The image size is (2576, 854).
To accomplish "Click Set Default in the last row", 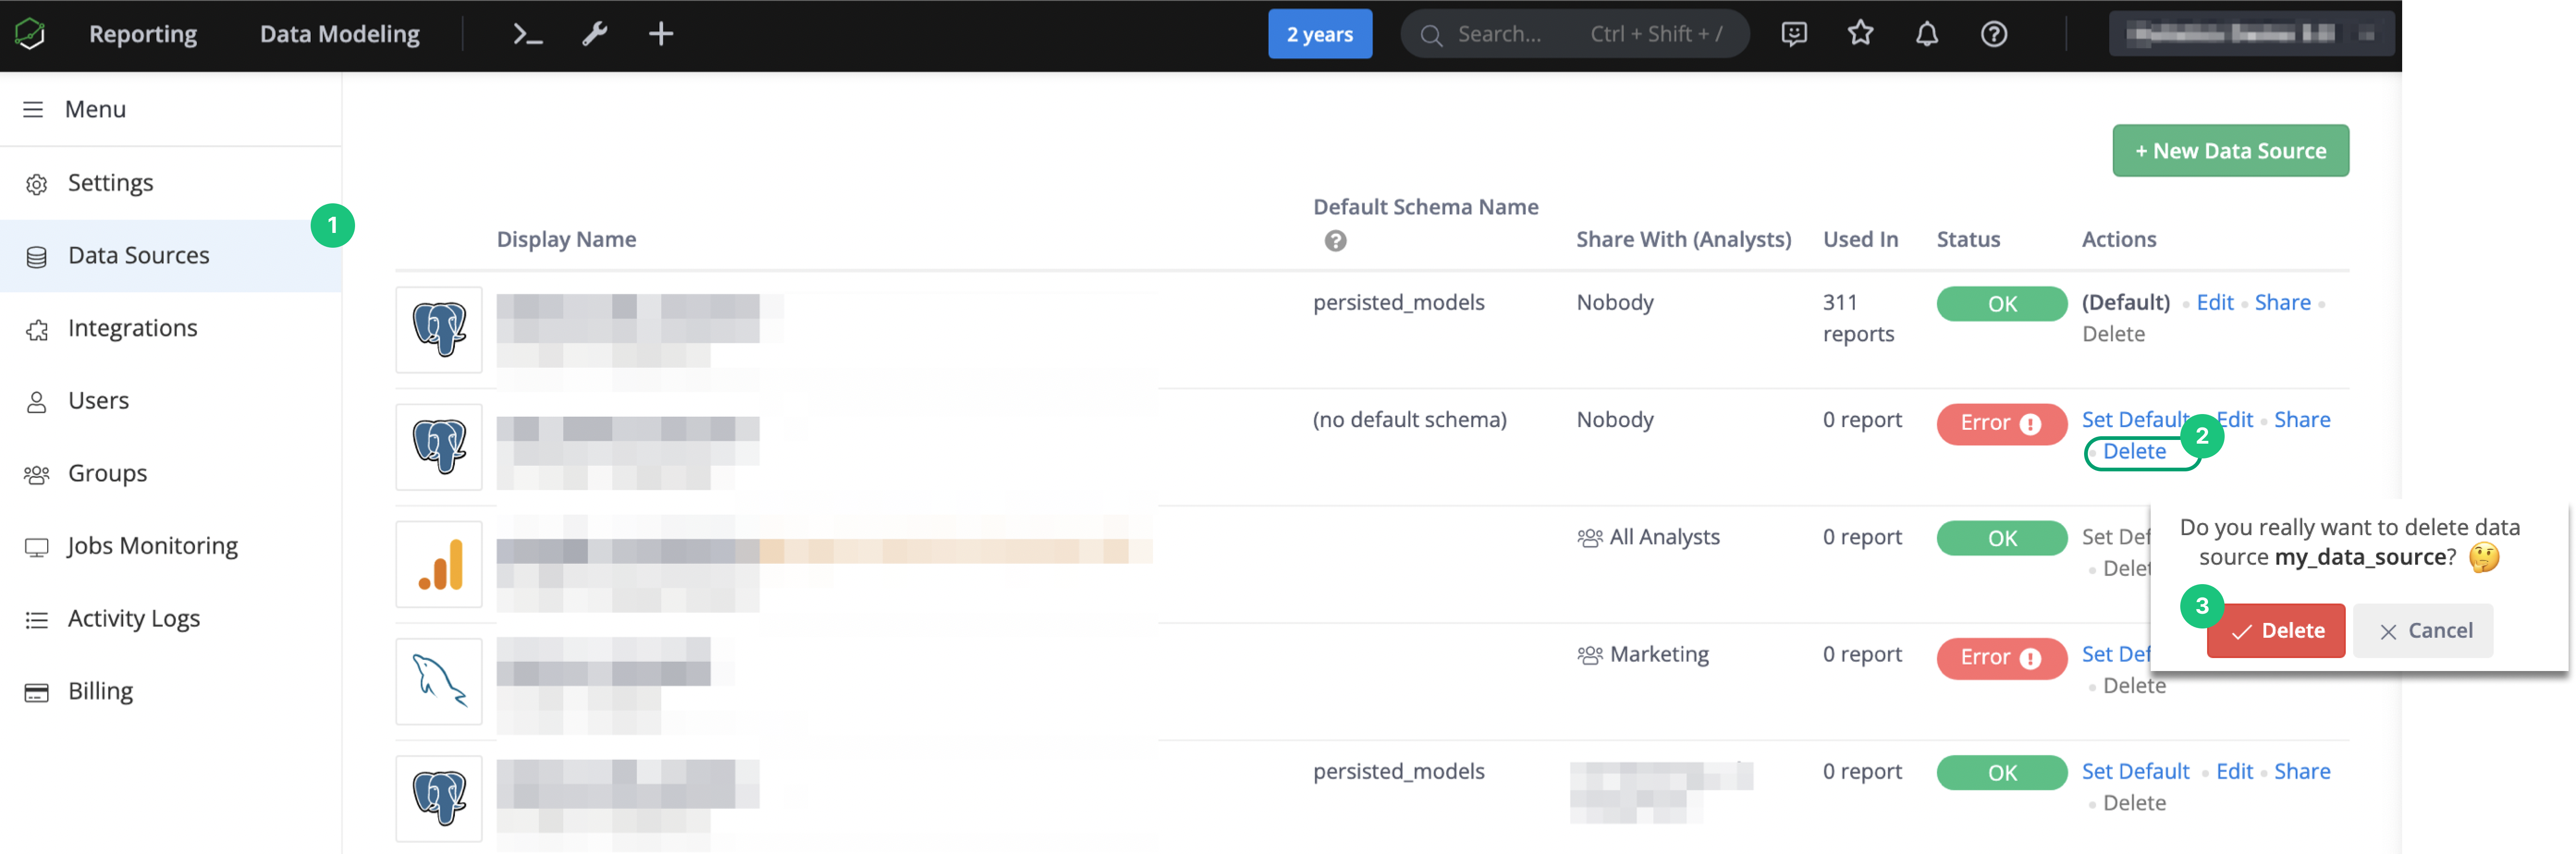I will click(2135, 772).
